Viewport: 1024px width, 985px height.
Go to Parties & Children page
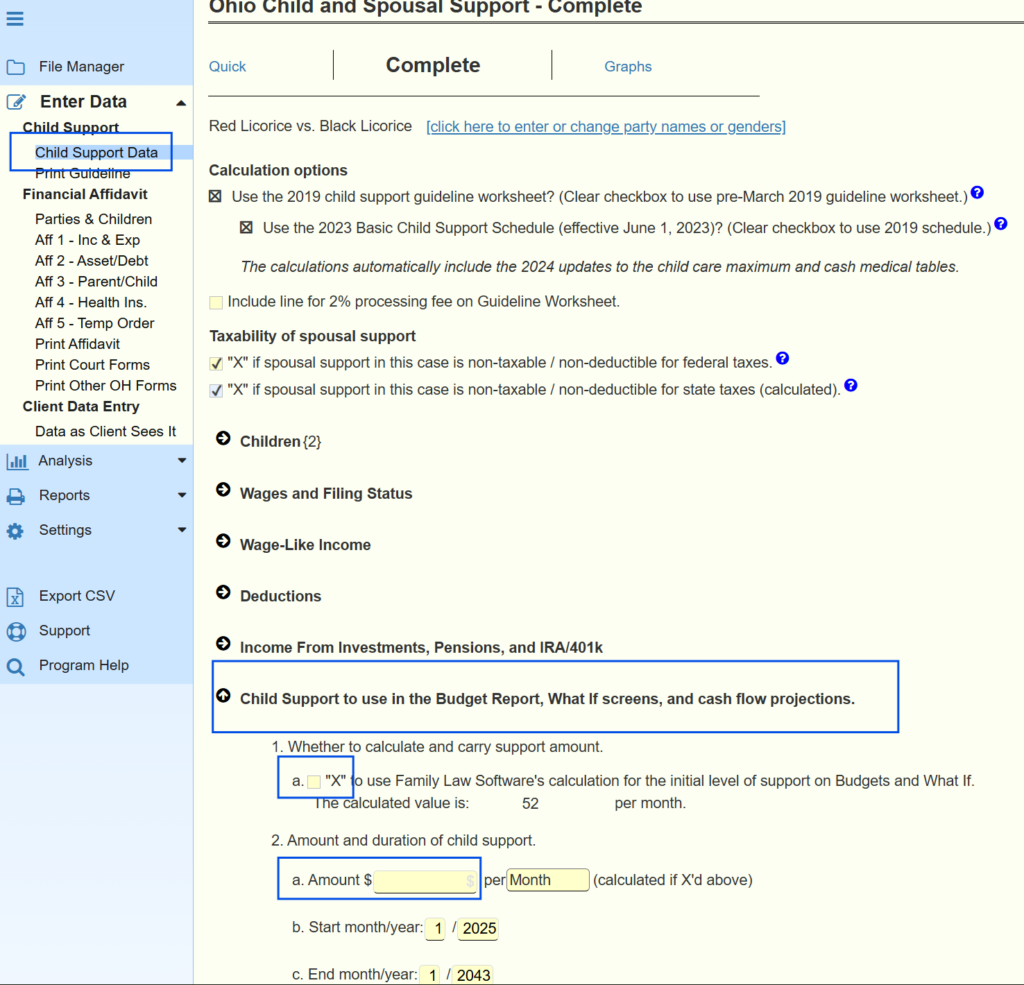tap(93, 219)
